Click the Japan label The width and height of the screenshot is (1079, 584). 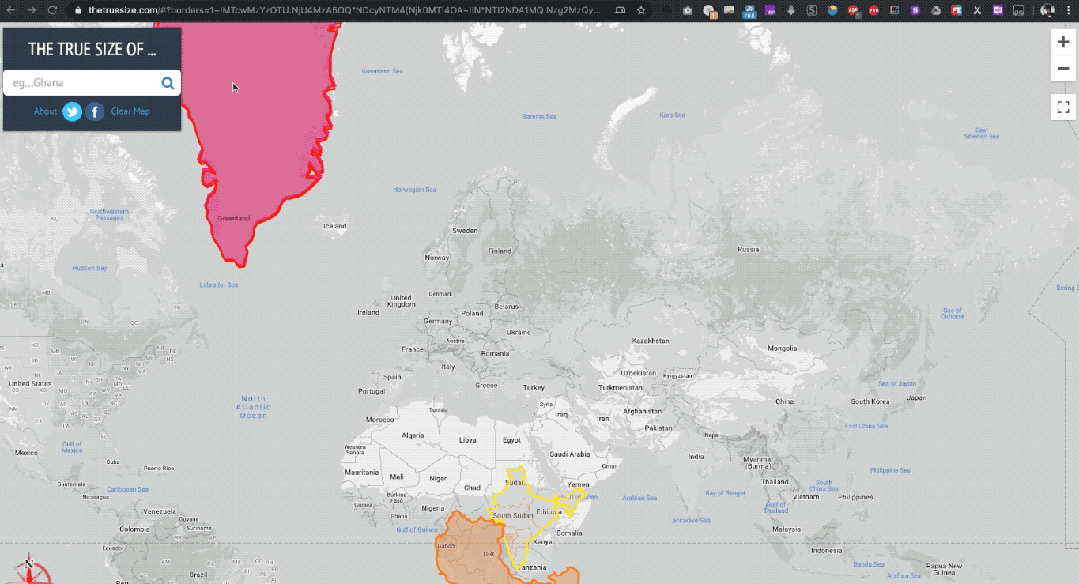[917, 398]
